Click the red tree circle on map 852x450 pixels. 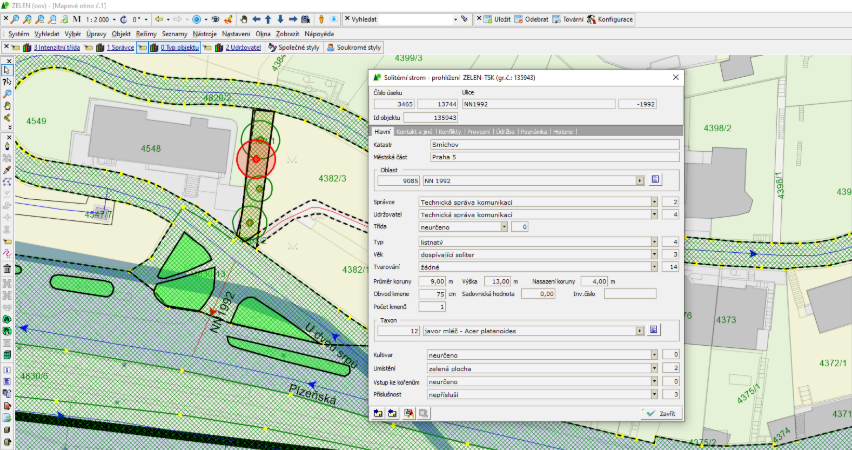[256, 158]
